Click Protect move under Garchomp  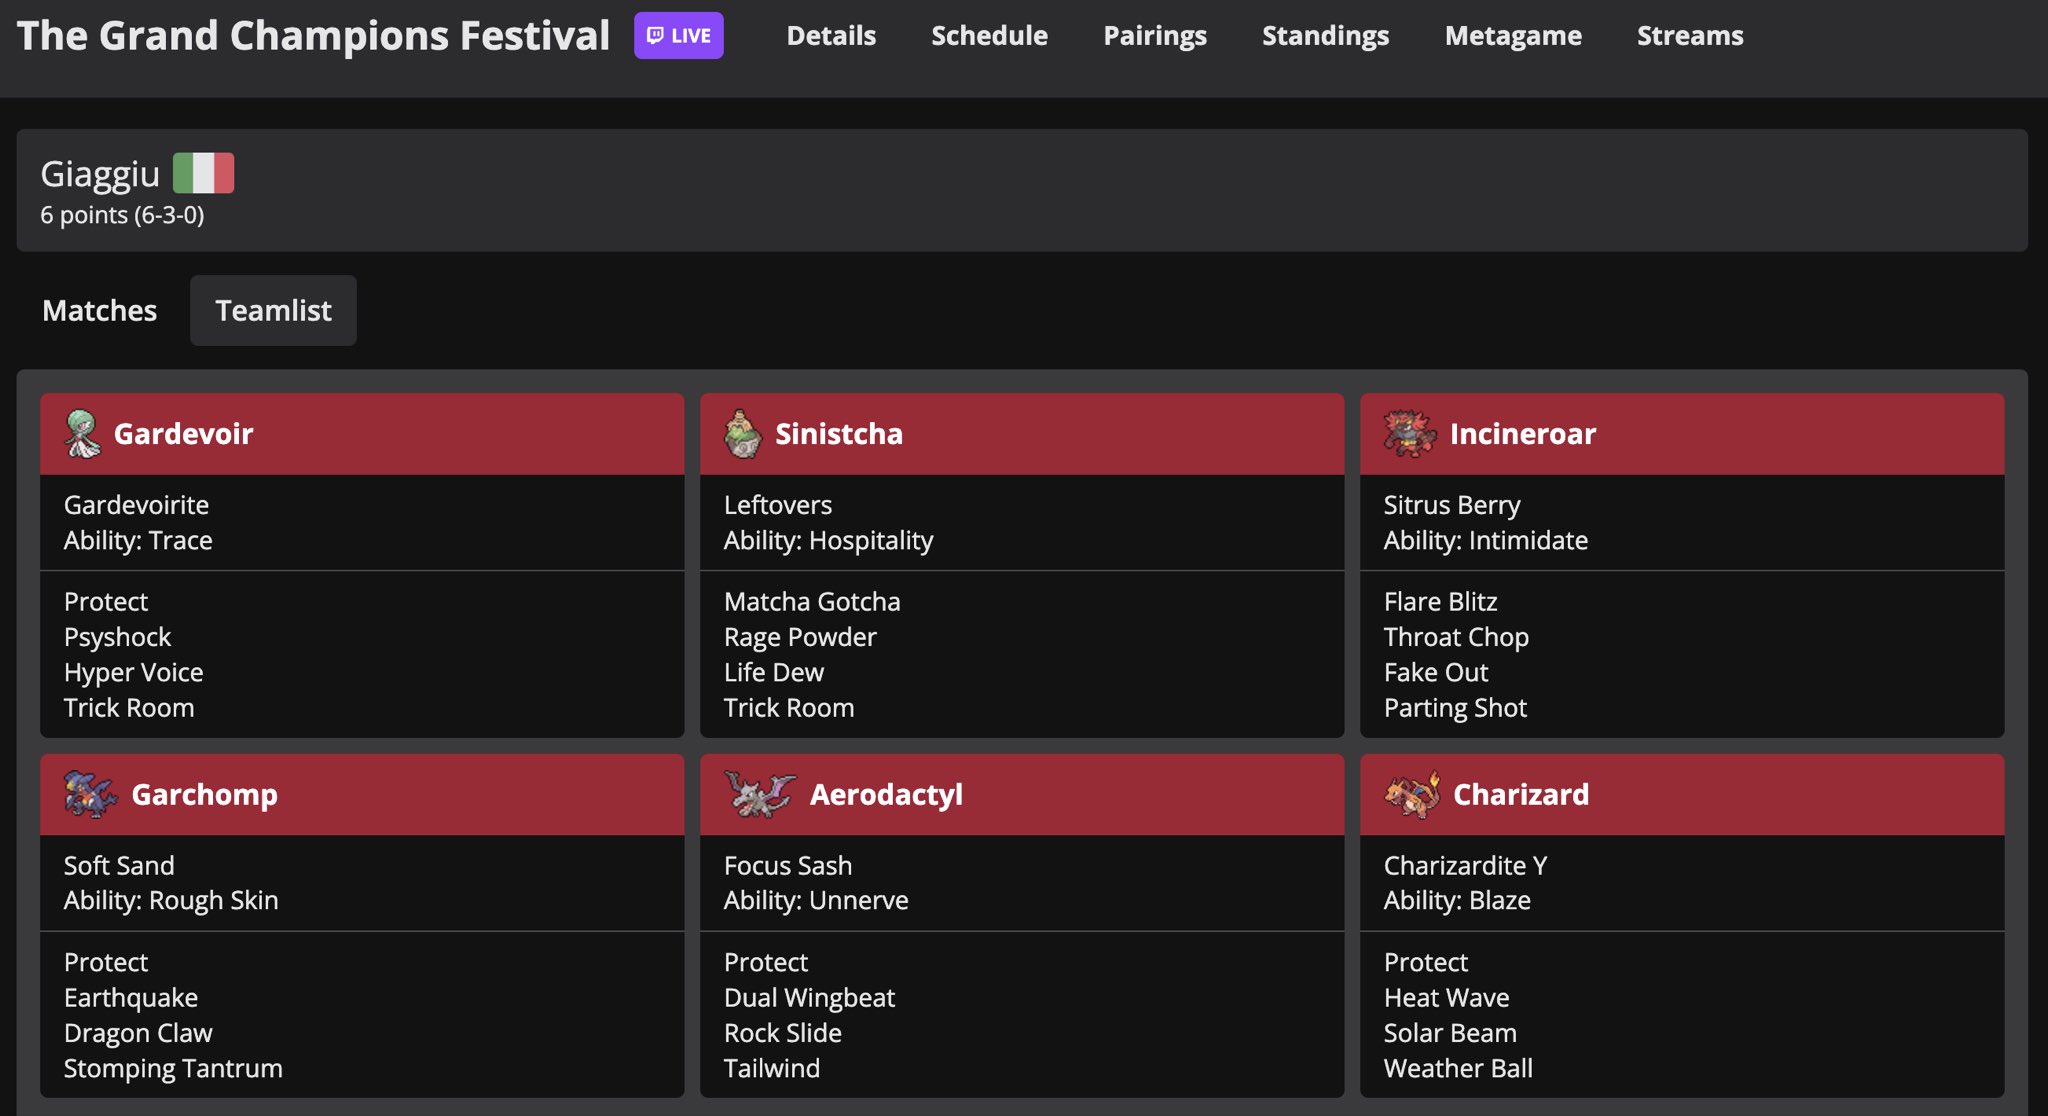[x=106, y=962]
